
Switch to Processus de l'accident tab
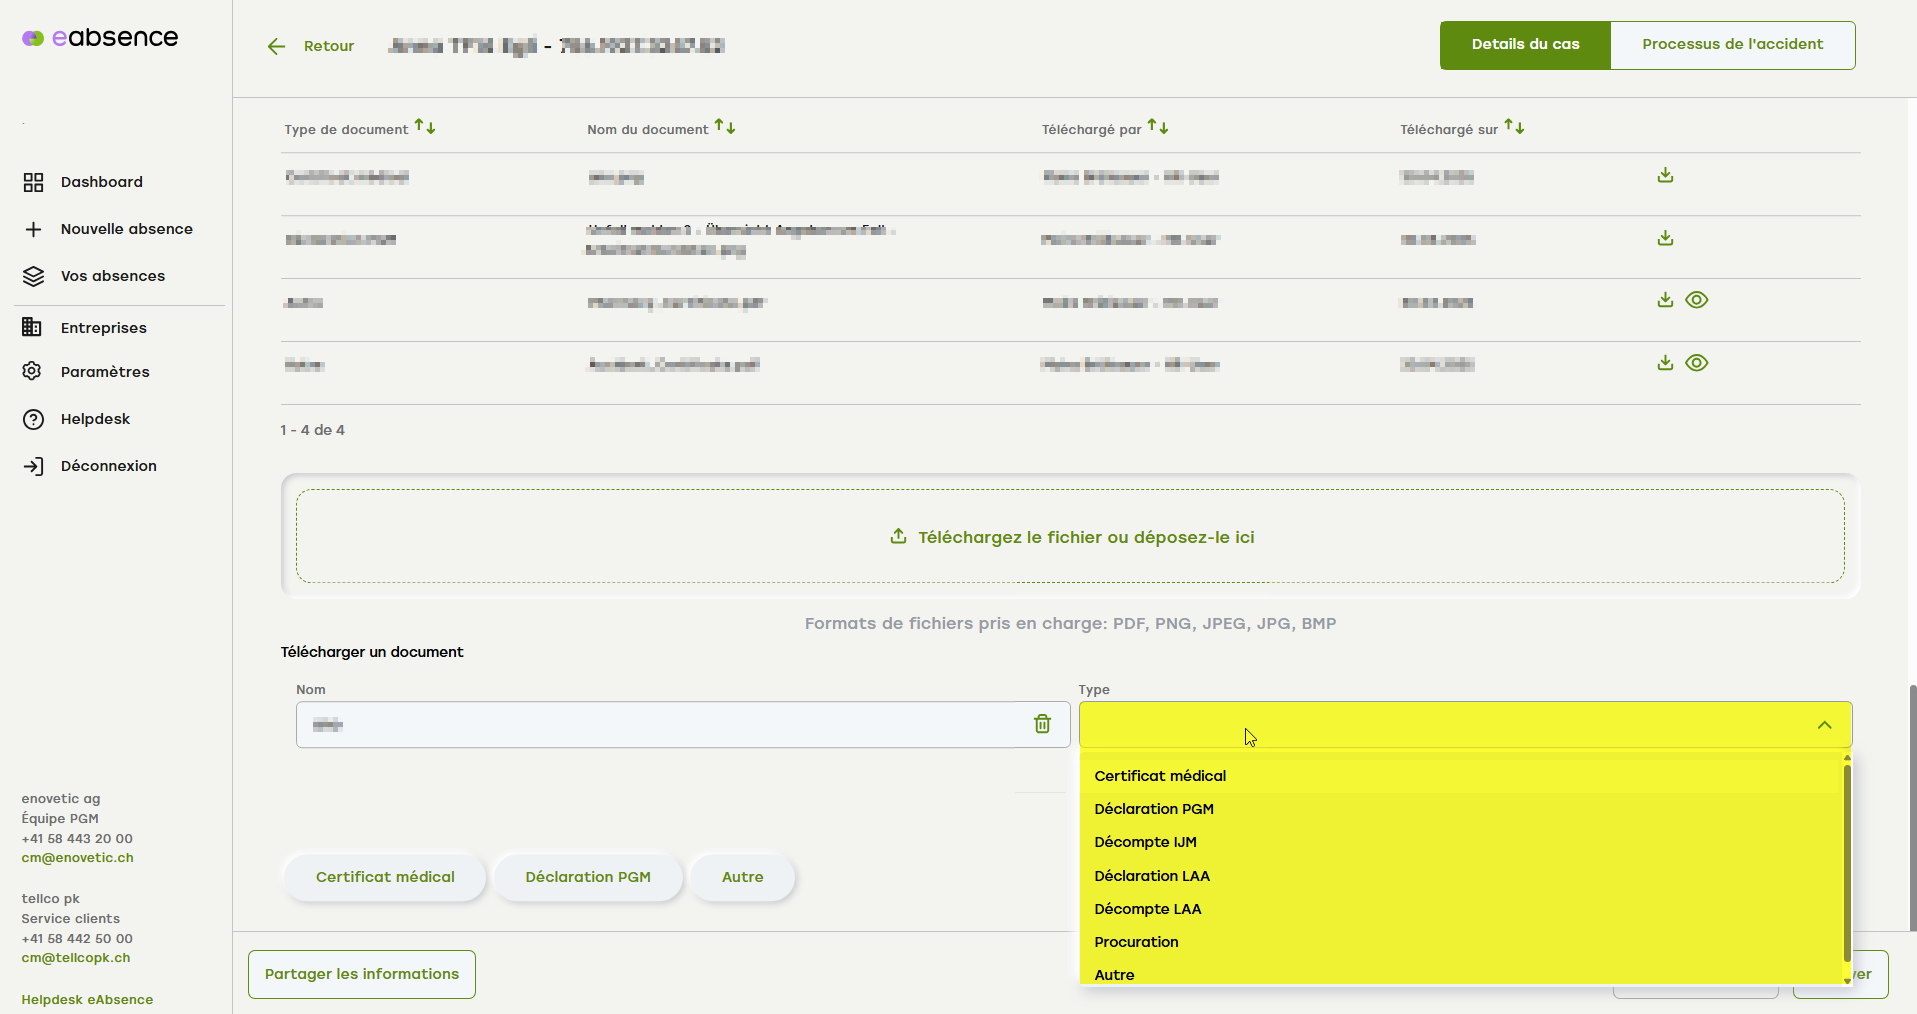point(1732,45)
